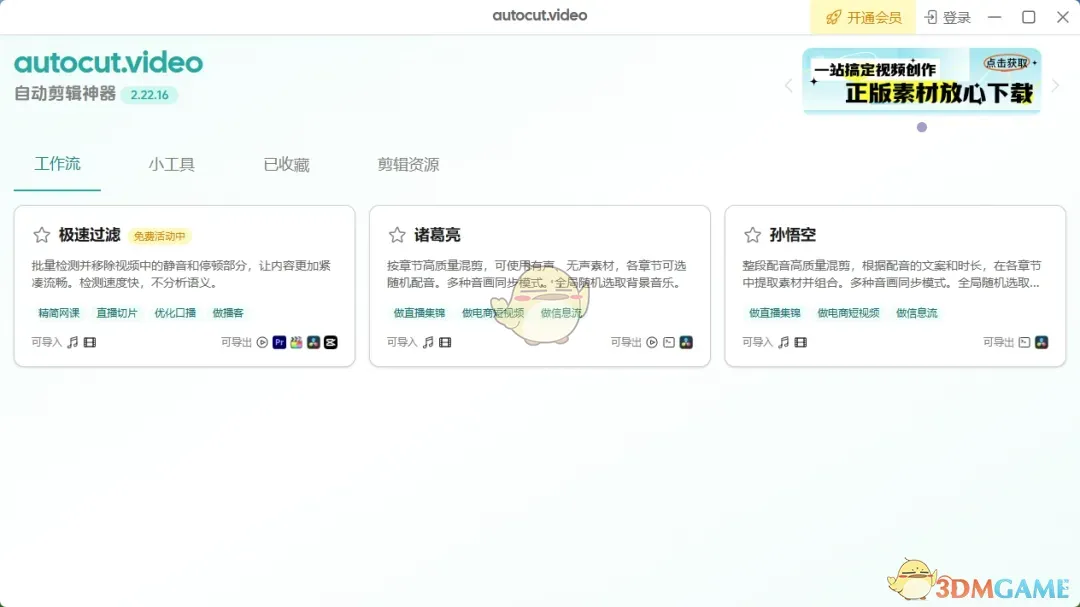Switch to the 小工具 tab
This screenshot has height=607, width=1080.
point(171,165)
